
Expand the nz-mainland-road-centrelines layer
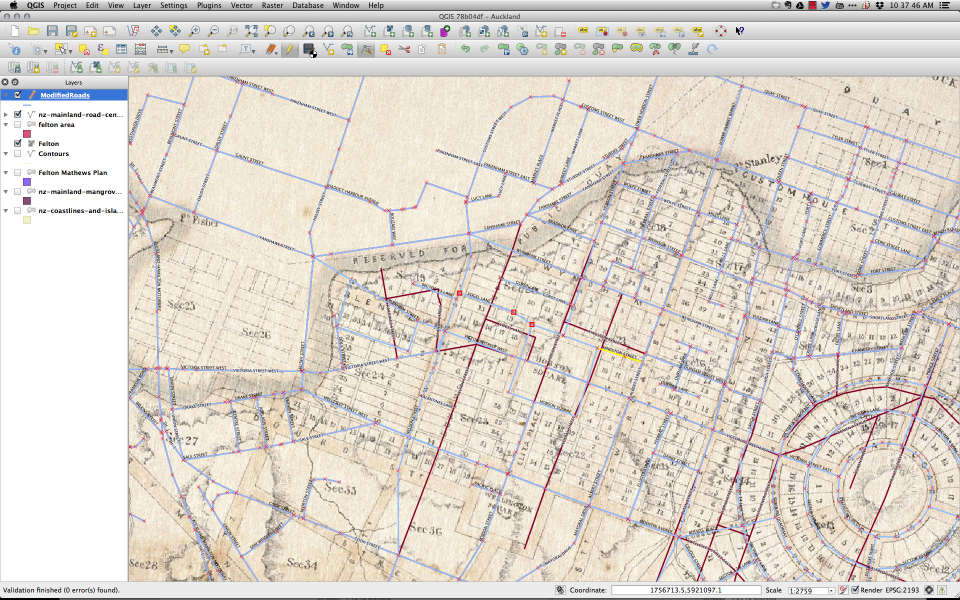(6, 114)
